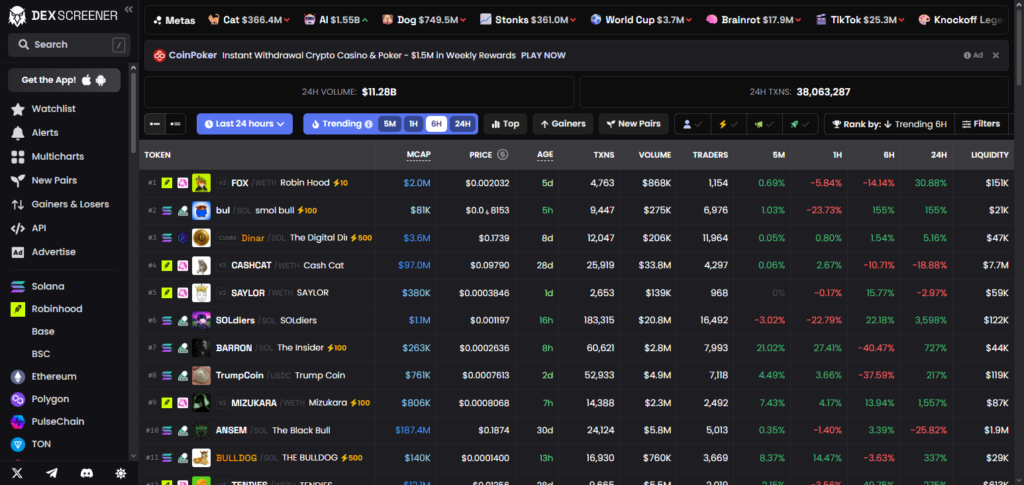Toggle the ads (megaphone) filter
Image resolution: width=1024 pixels, height=485 pixels.
[x=764, y=124]
